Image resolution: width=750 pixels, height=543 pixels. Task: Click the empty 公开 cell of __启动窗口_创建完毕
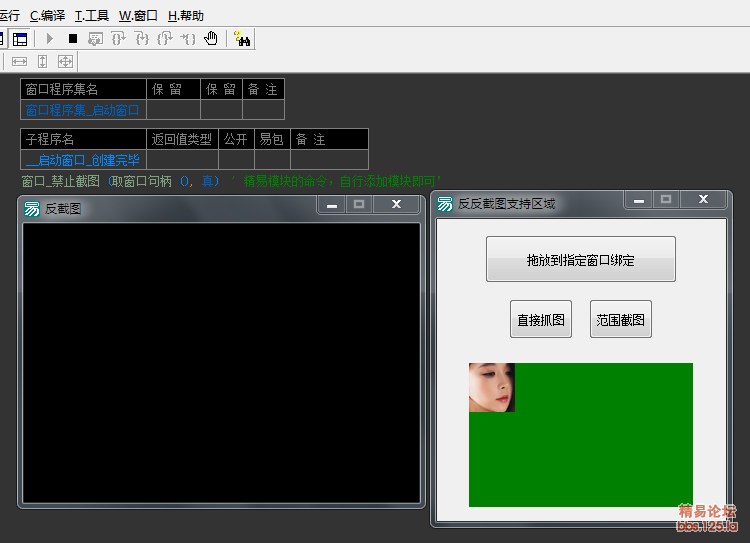pos(236,160)
